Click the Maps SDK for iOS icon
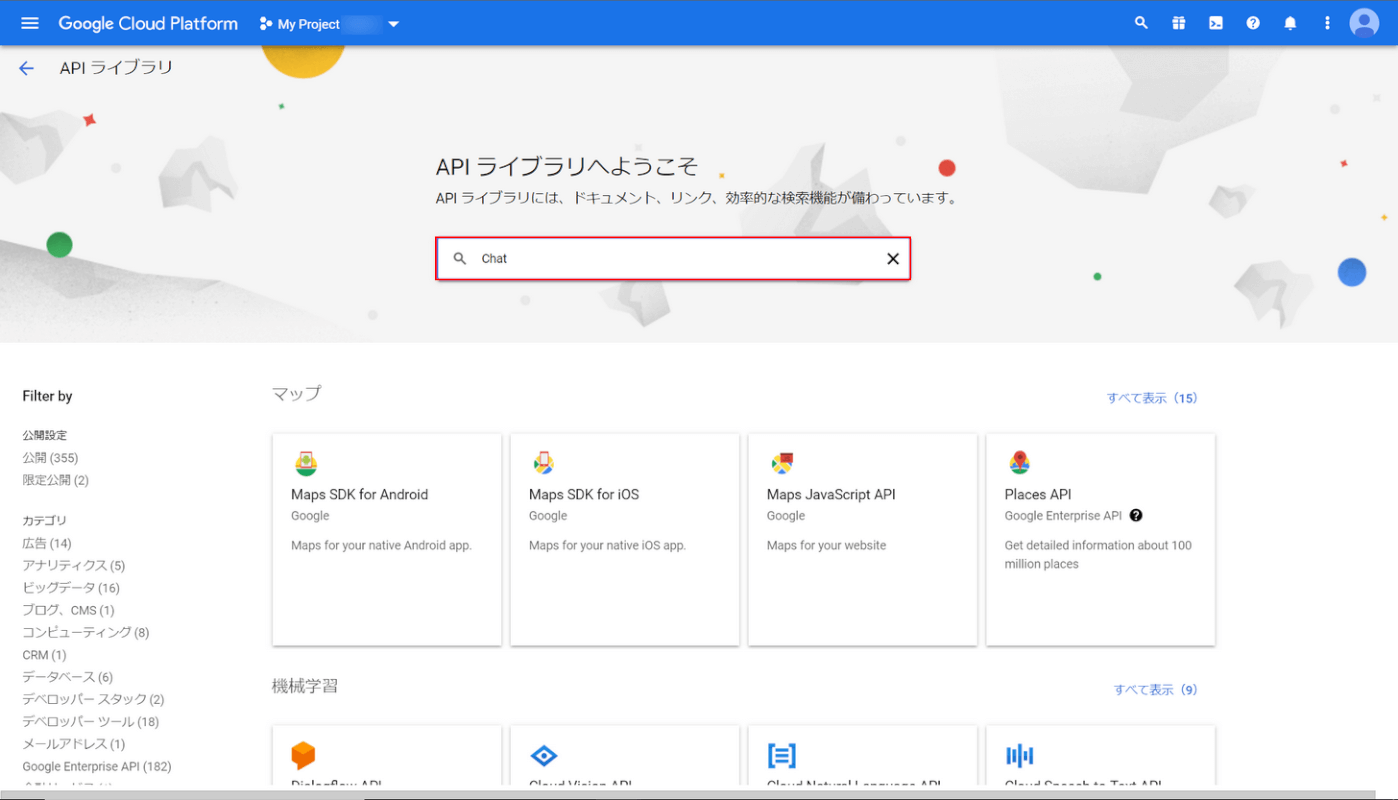The image size is (1398, 800). click(x=543, y=463)
